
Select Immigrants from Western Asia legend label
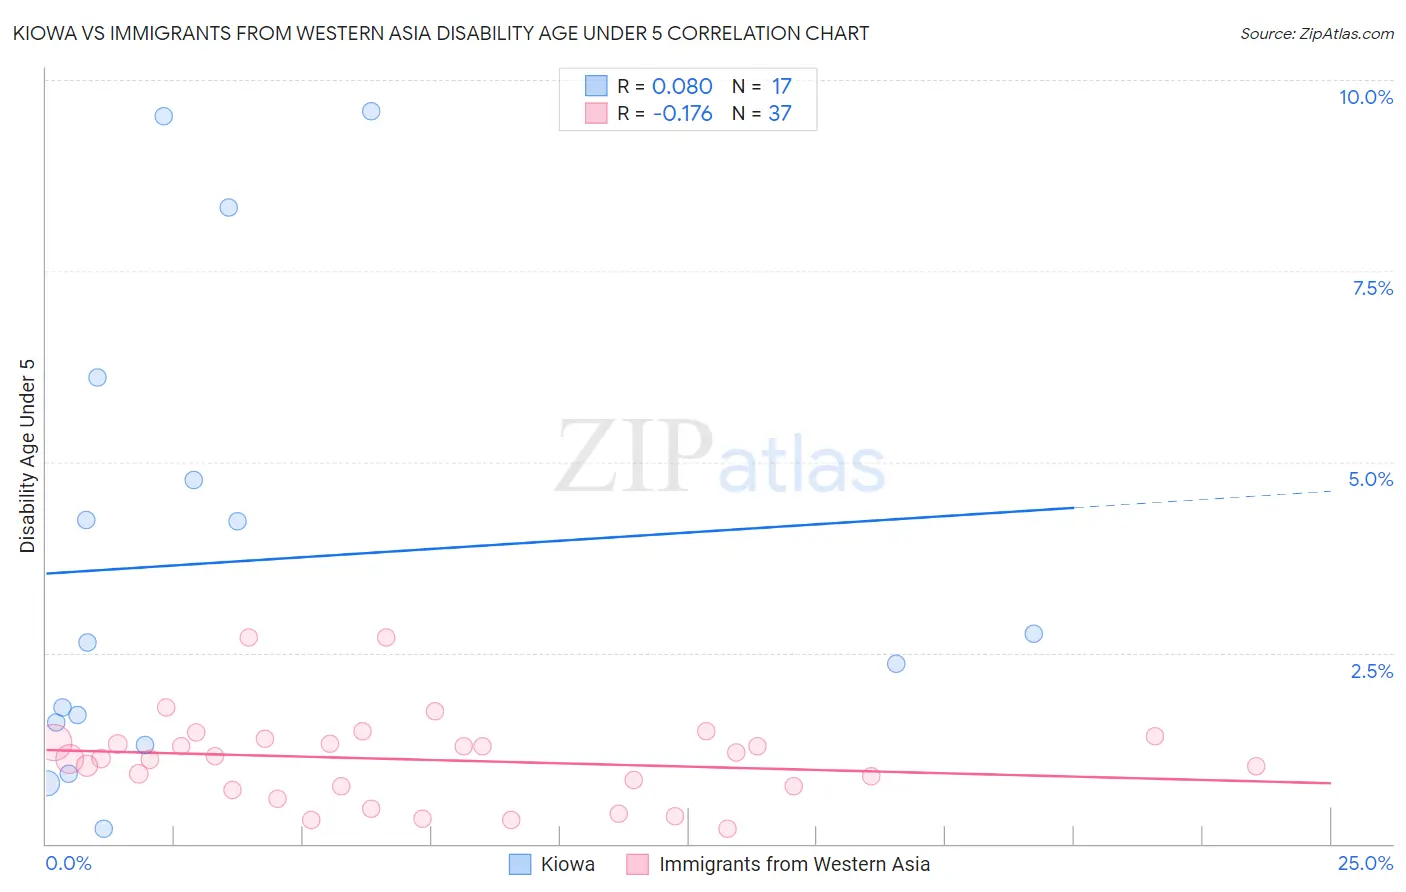coord(794,864)
